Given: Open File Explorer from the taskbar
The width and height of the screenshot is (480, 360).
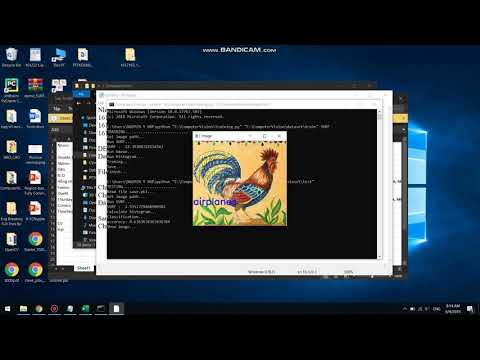Looking at the screenshot, I should coord(23,309).
